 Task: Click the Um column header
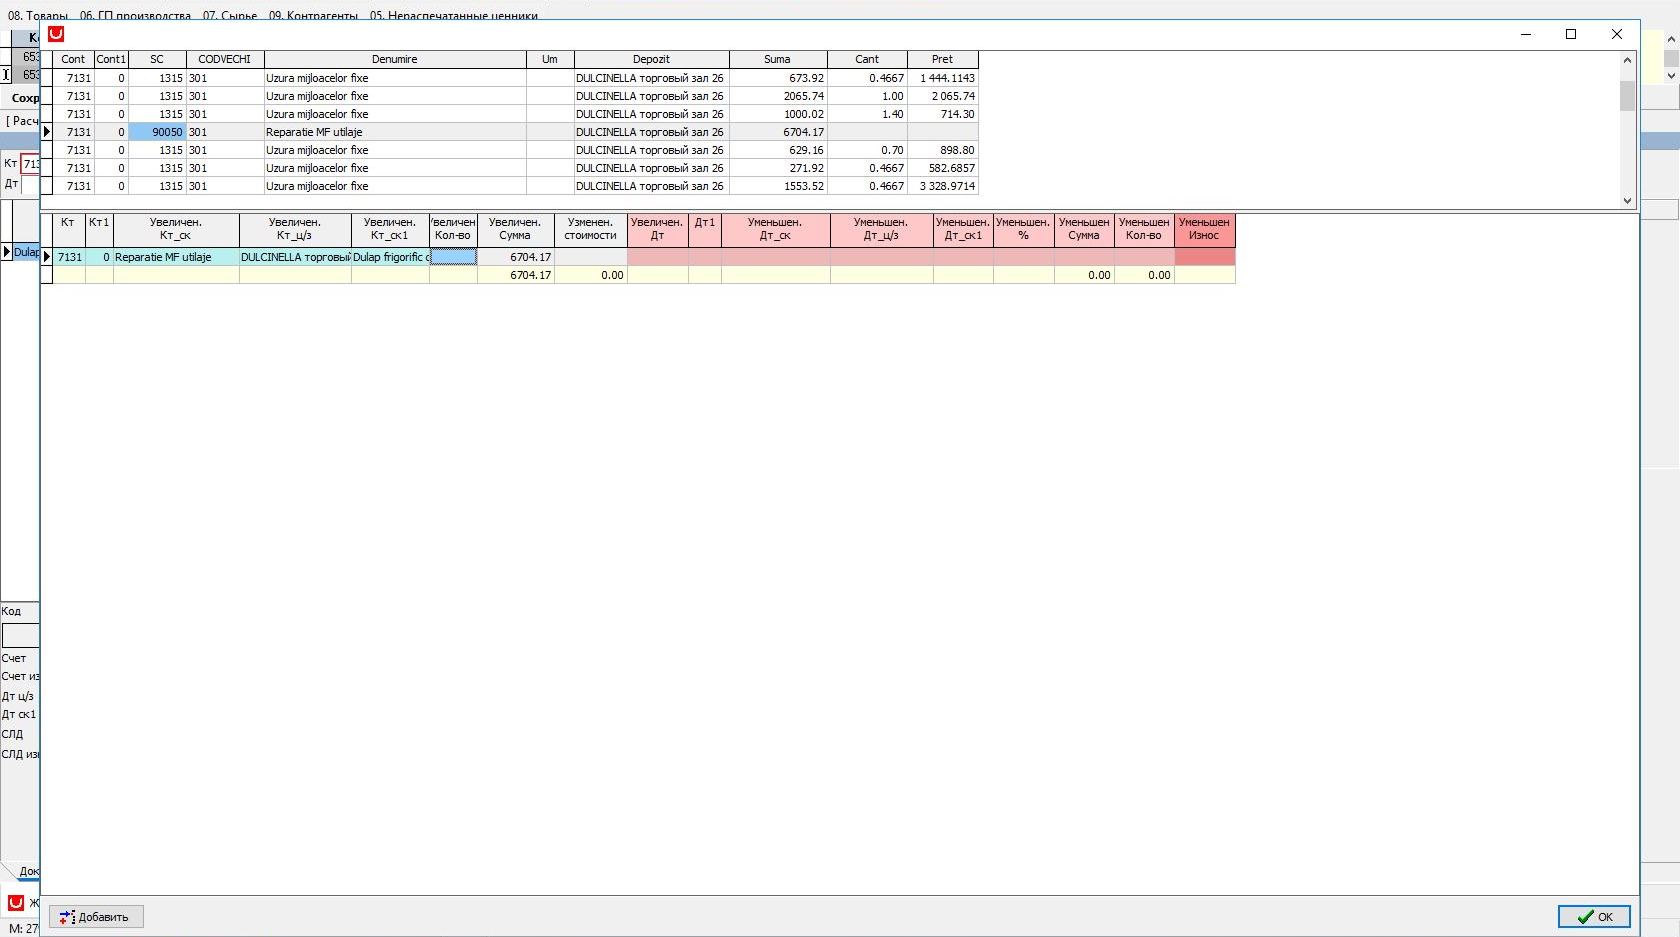[550, 60]
